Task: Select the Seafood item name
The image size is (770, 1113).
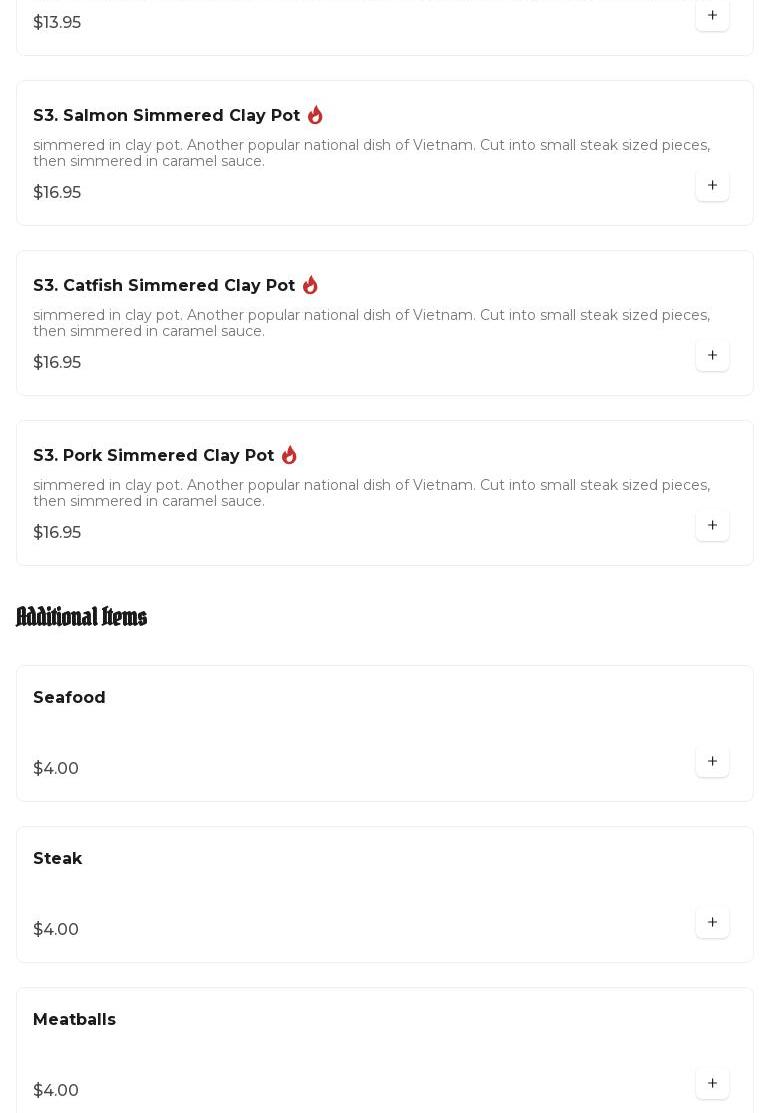Action: (x=69, y=697)
